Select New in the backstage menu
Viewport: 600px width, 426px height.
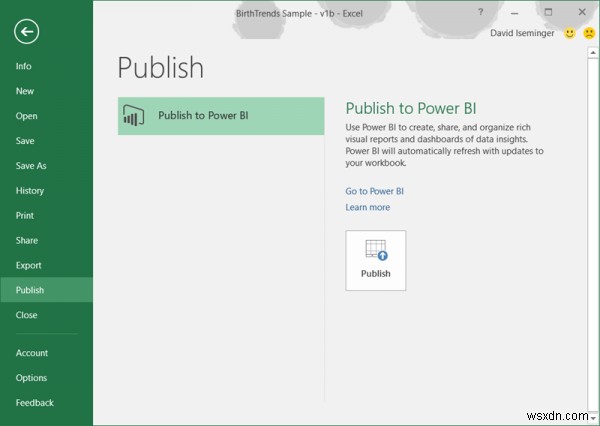click(x=46, y=91)
